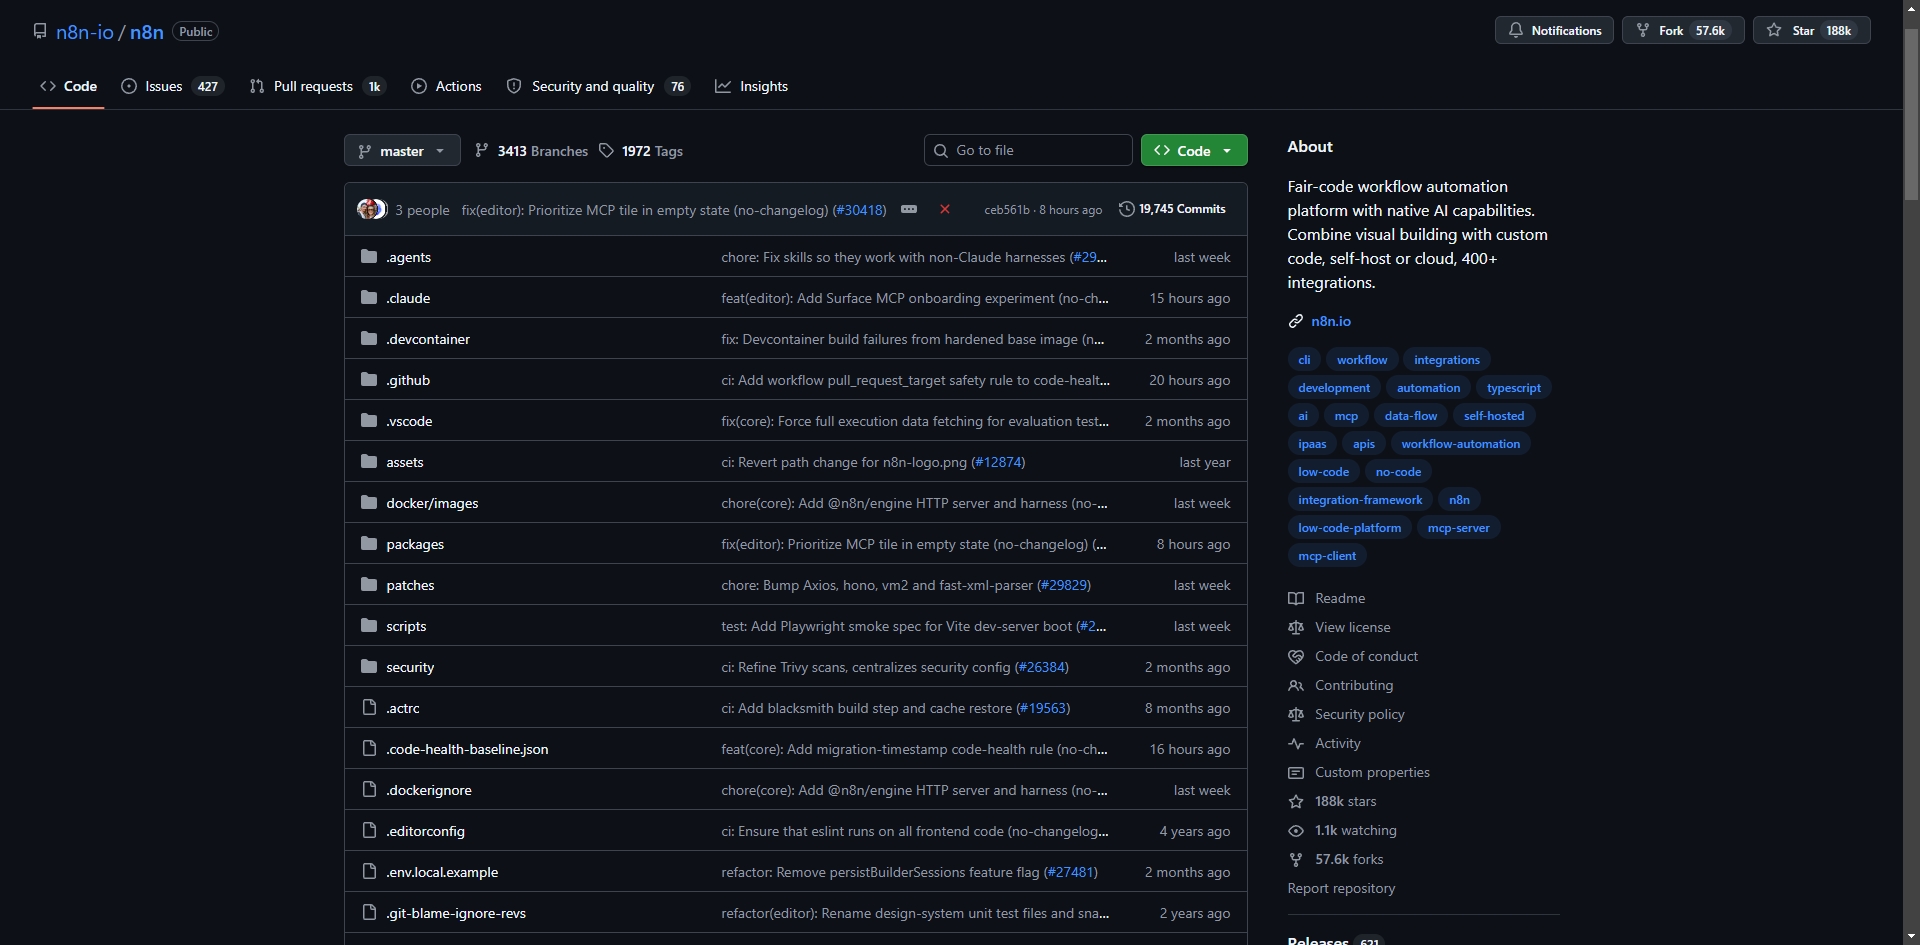This screenshot has width=1920, height=945.
Task: Click the mcp-server topic tag
Action: pyautogui.click(x=1458, y=527)
